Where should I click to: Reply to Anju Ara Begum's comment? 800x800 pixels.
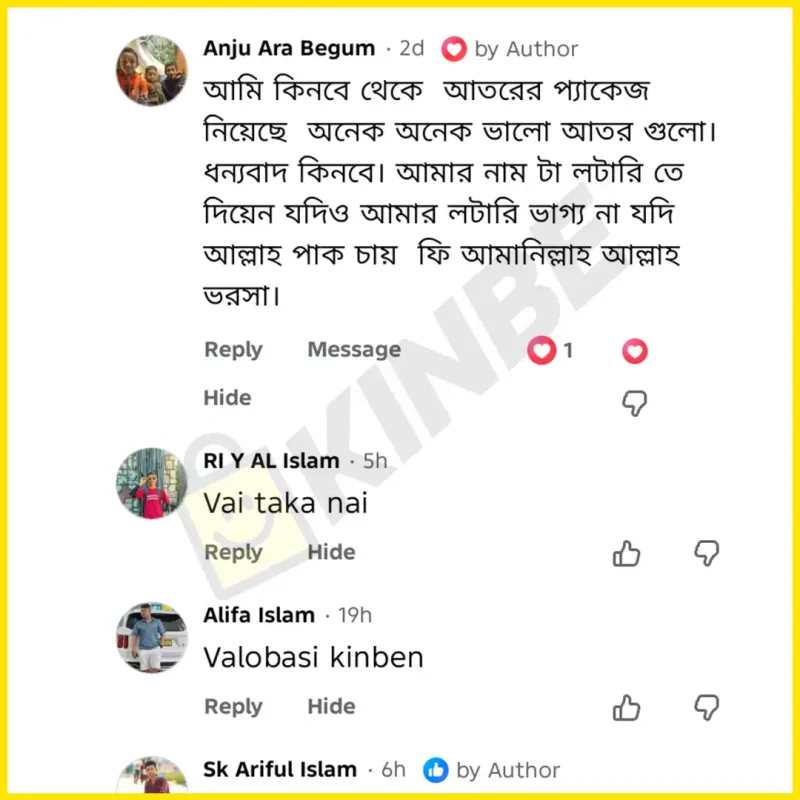233,349
